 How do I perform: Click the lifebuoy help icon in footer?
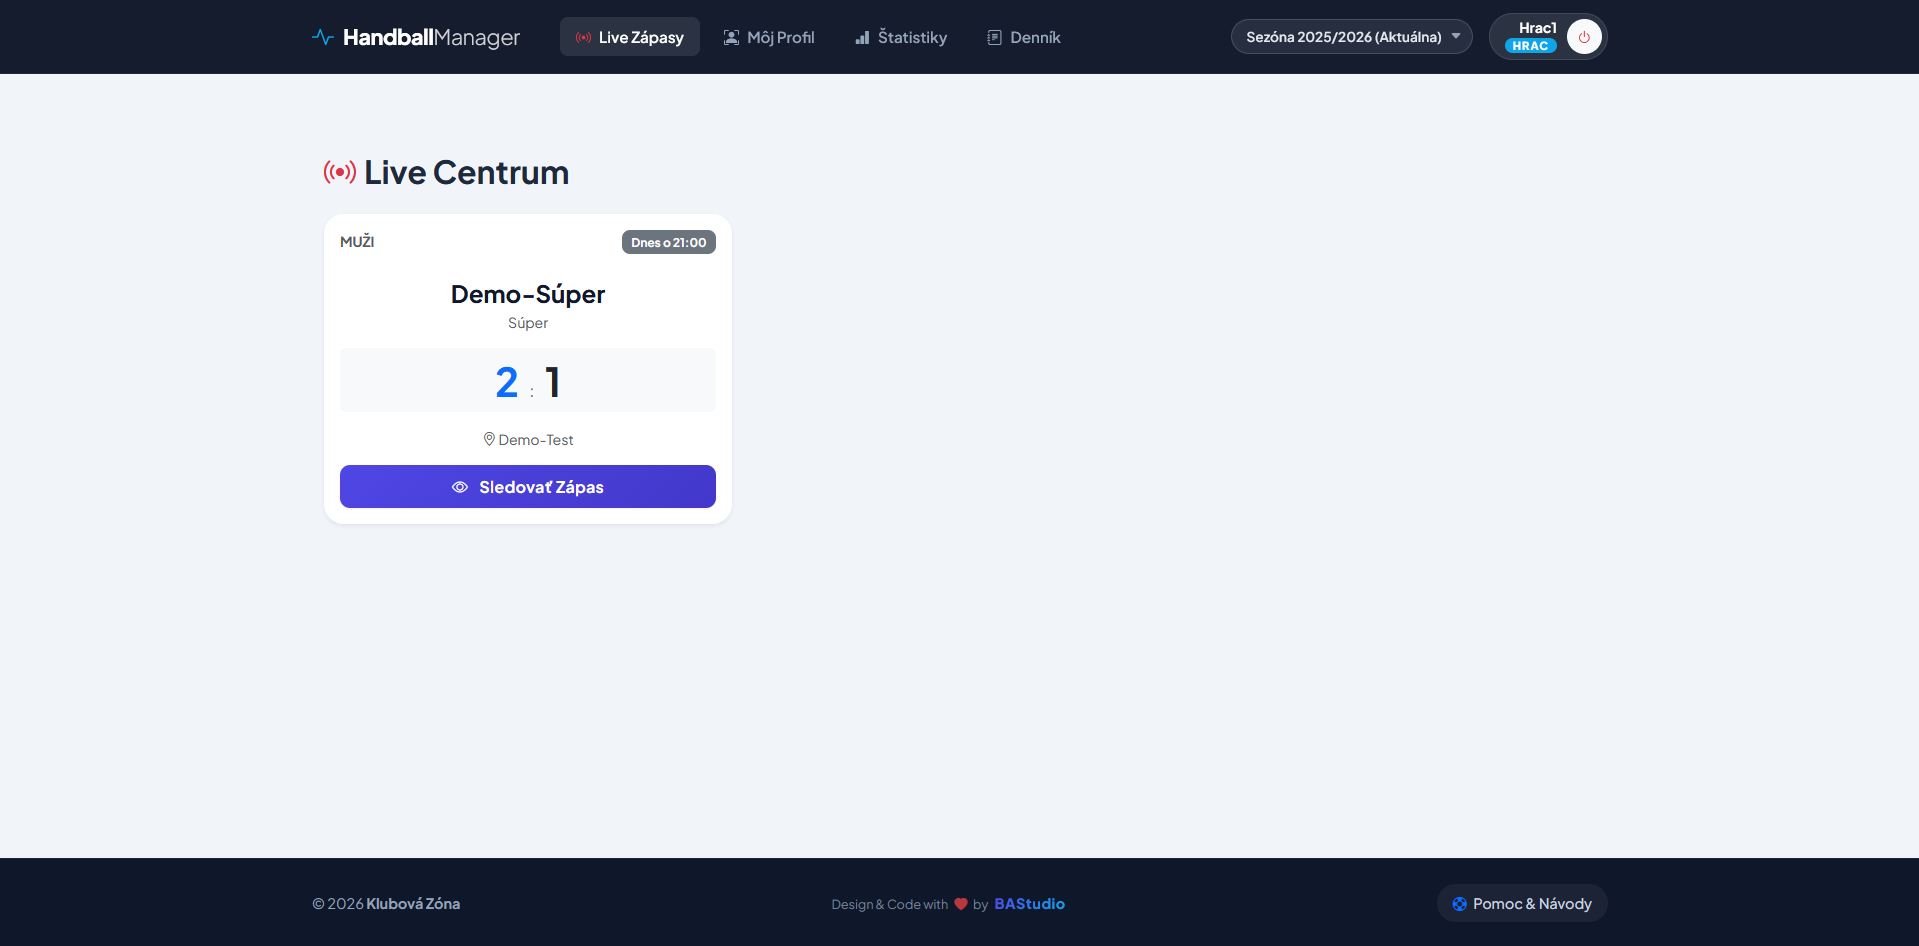[x=1459, y=904]
